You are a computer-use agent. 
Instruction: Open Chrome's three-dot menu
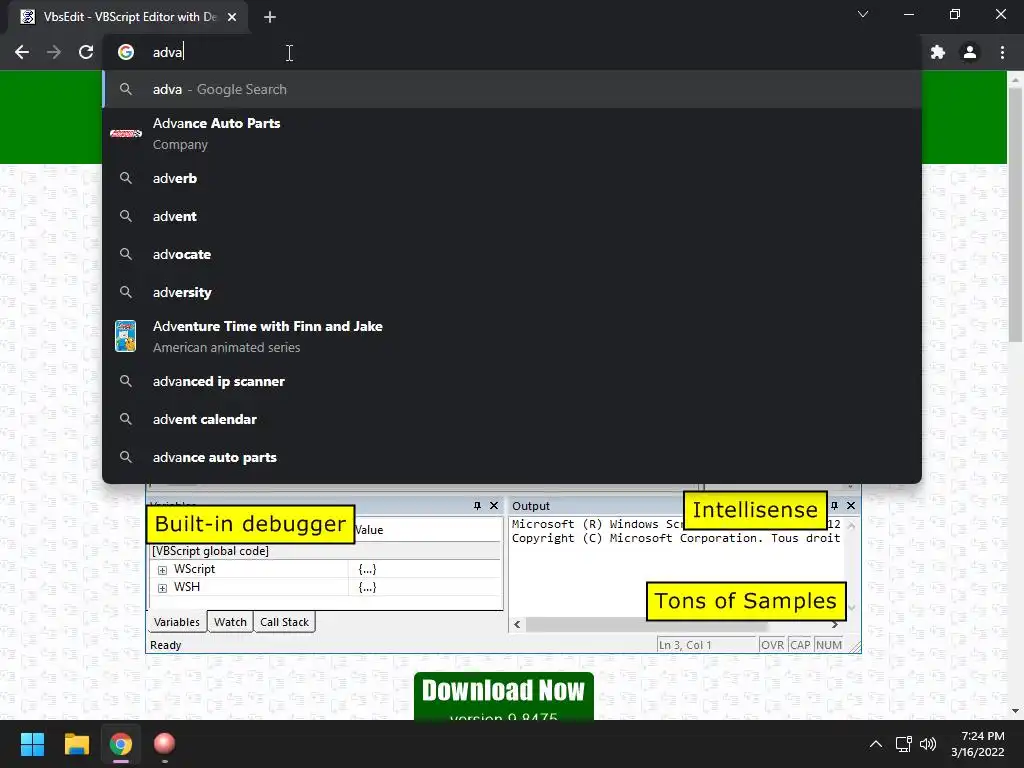1002,52
